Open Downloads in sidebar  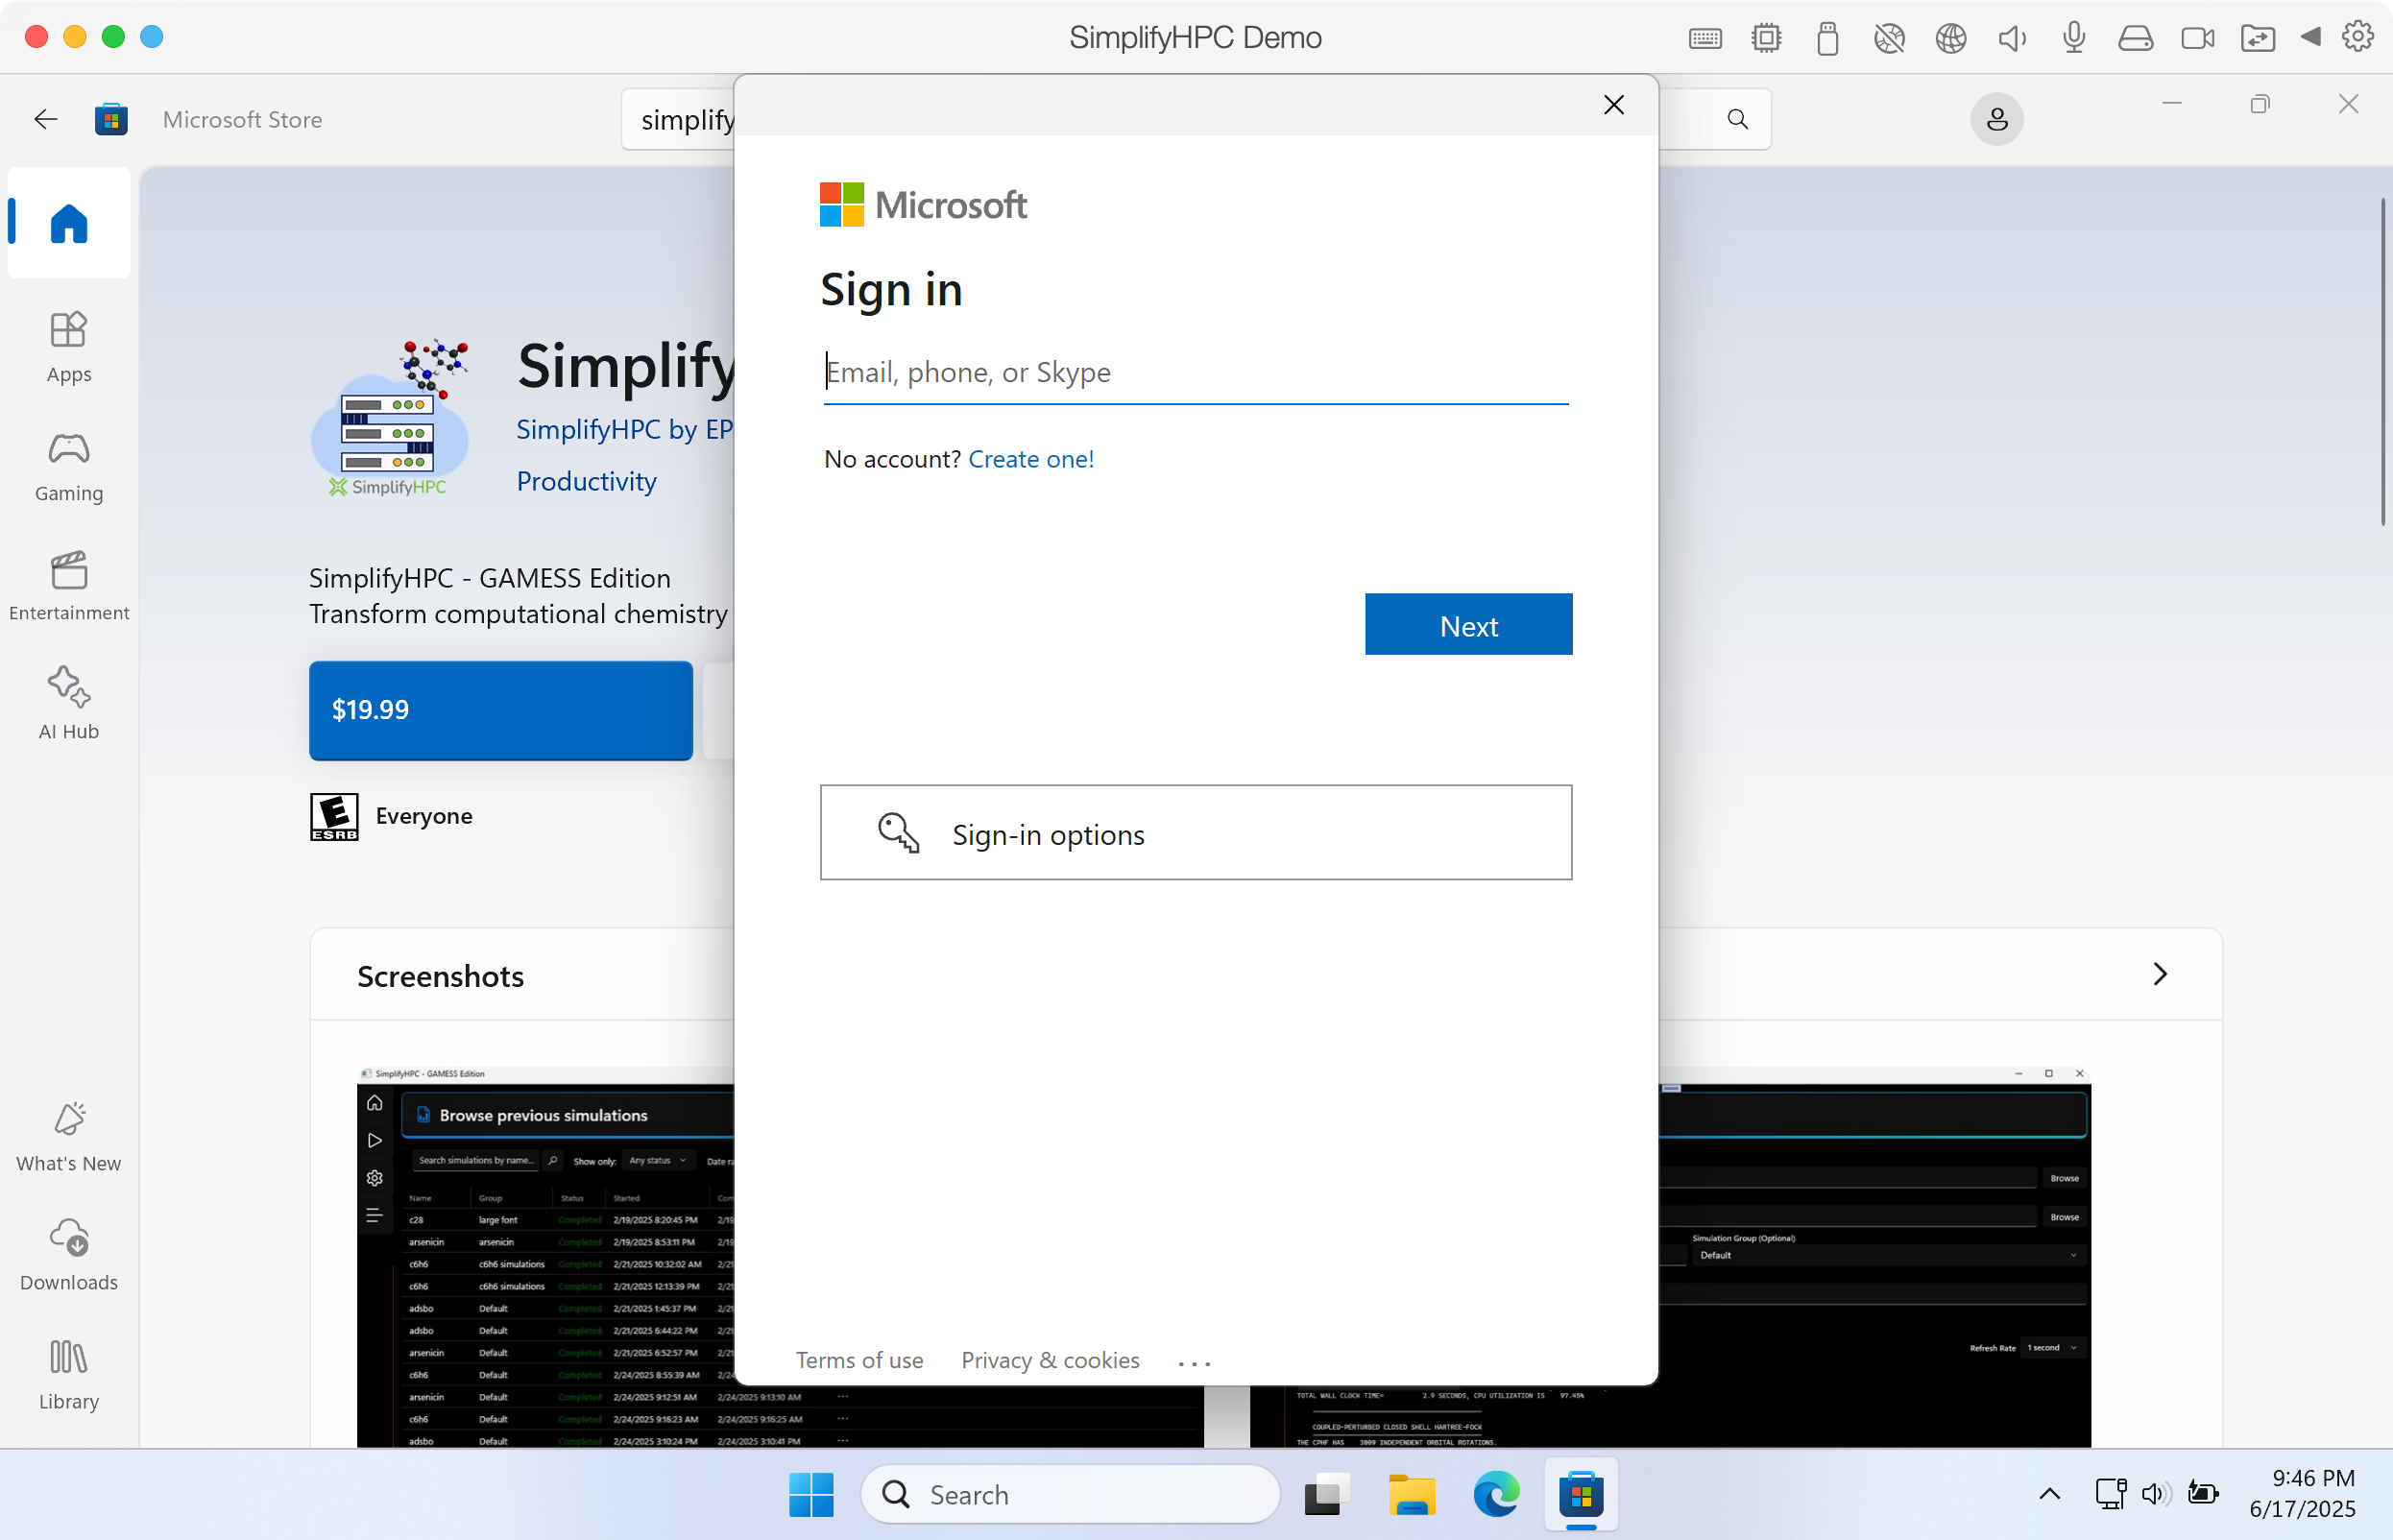tap(68, 1254)
